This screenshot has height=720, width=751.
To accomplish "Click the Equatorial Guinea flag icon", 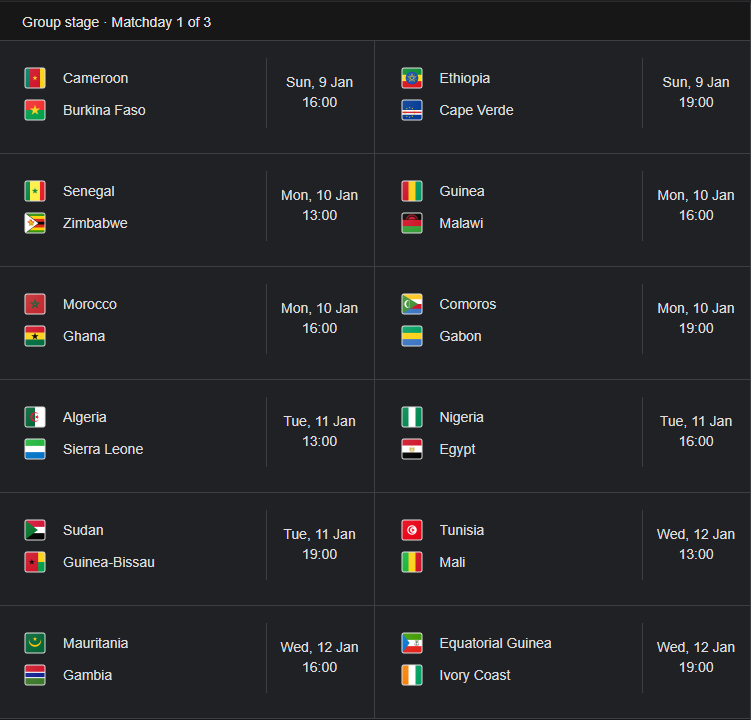I will pos(412,643).
